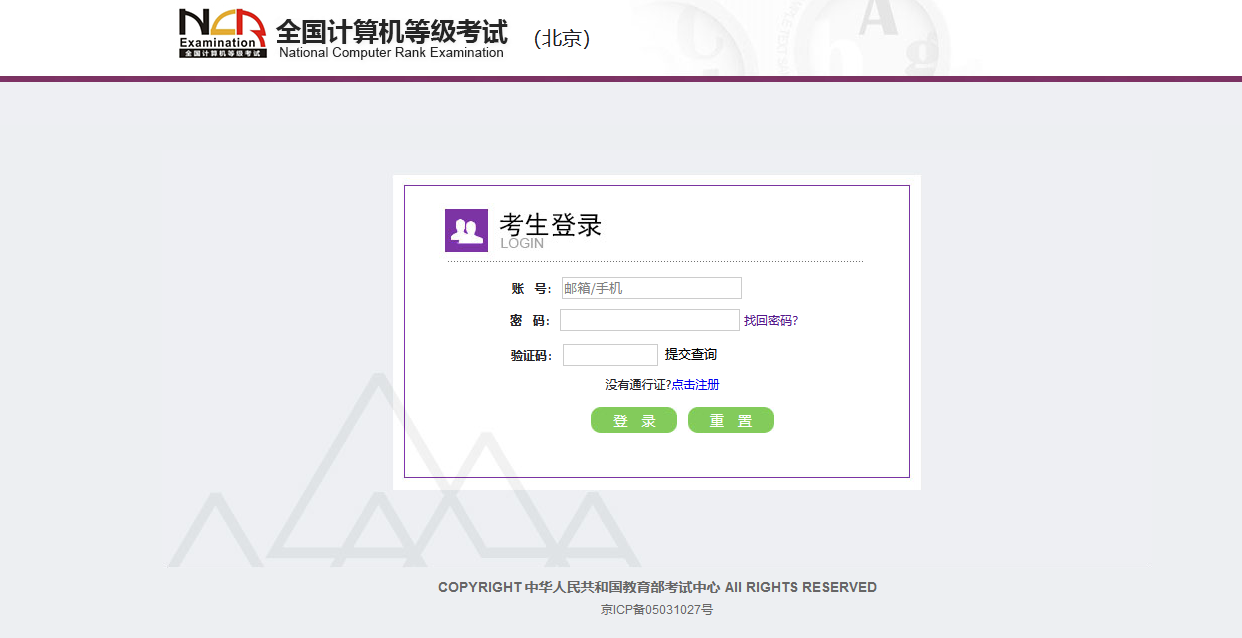Click the 验证码 field label

pyautogui.click(x=530, y=355)
